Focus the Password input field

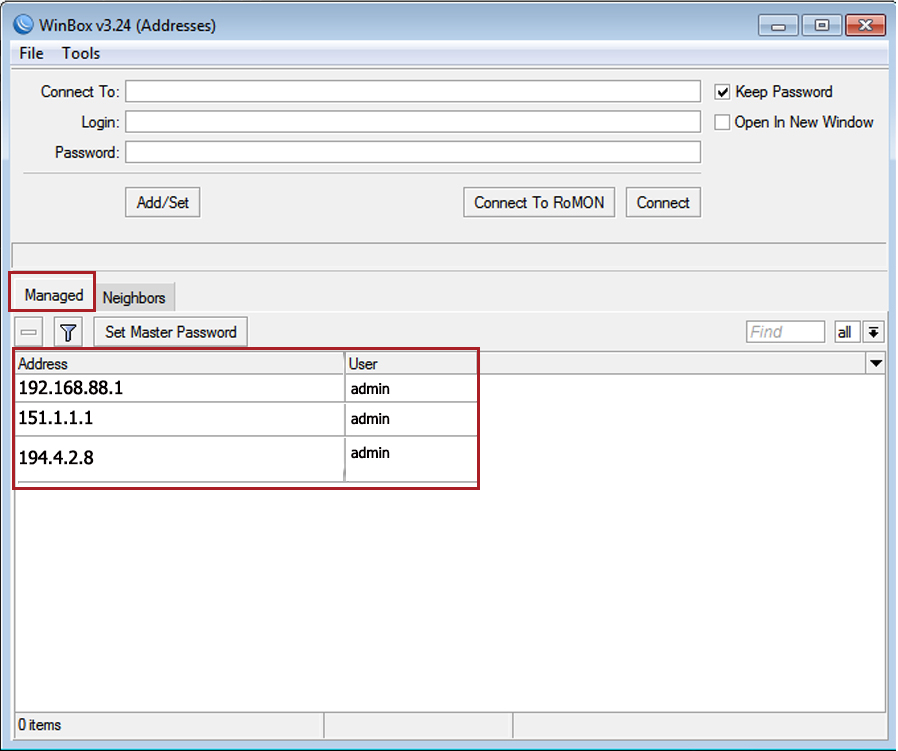[x=412, y=153]
